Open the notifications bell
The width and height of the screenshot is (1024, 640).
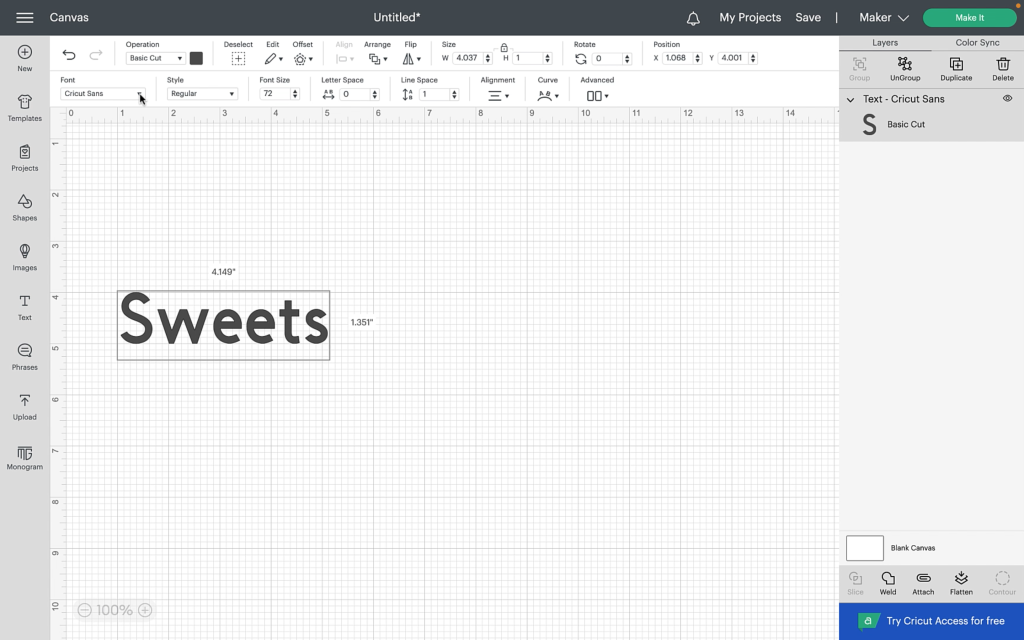point(693,18)
